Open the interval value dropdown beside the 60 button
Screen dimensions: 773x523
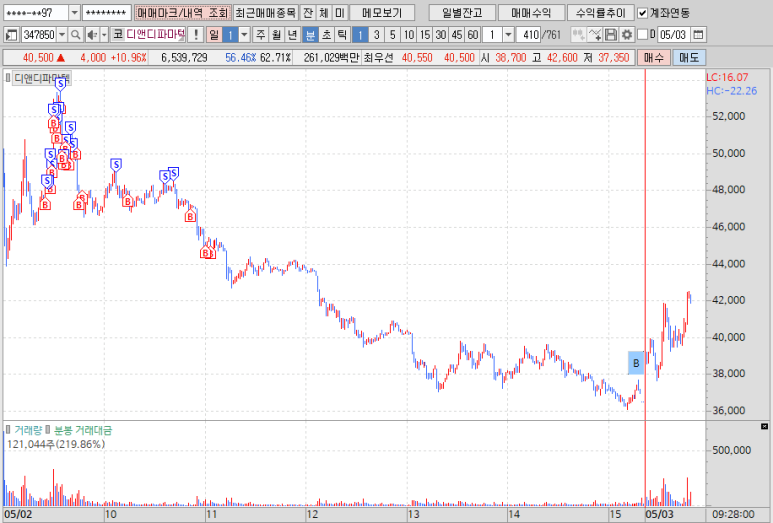click(508, 35)
